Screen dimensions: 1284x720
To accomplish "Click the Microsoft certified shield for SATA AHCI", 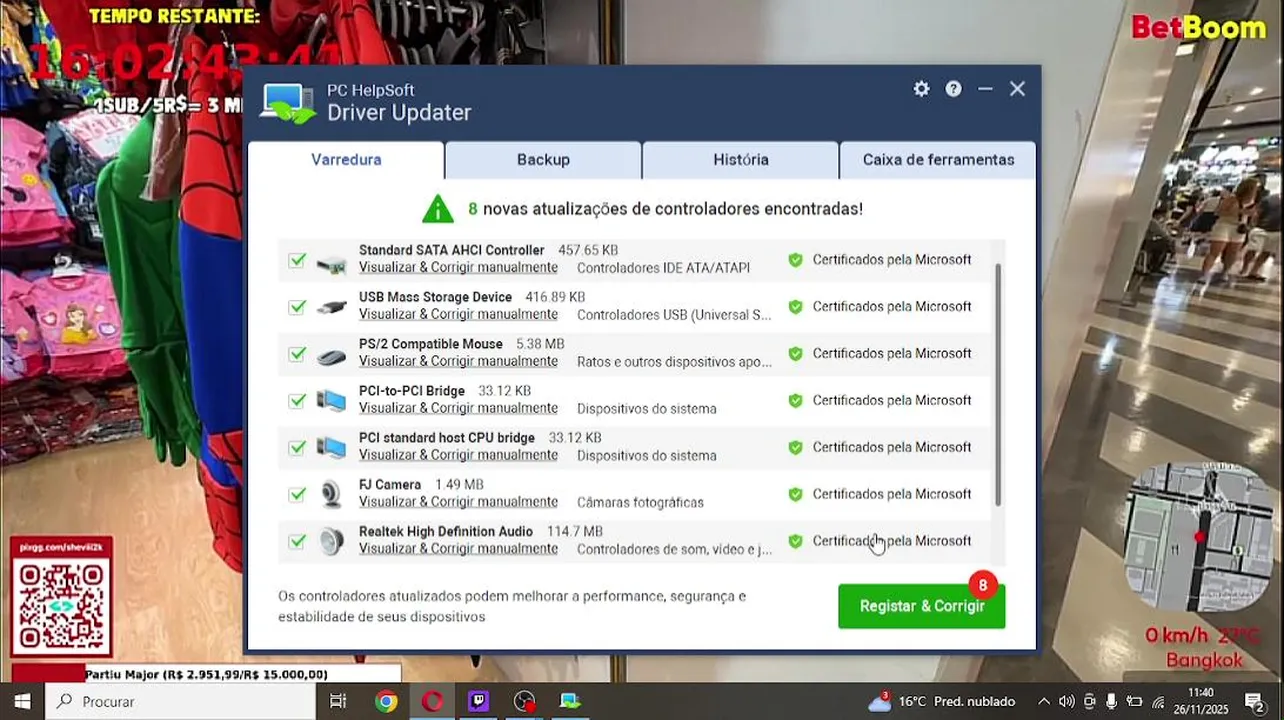I will click(x=795, y=260).
